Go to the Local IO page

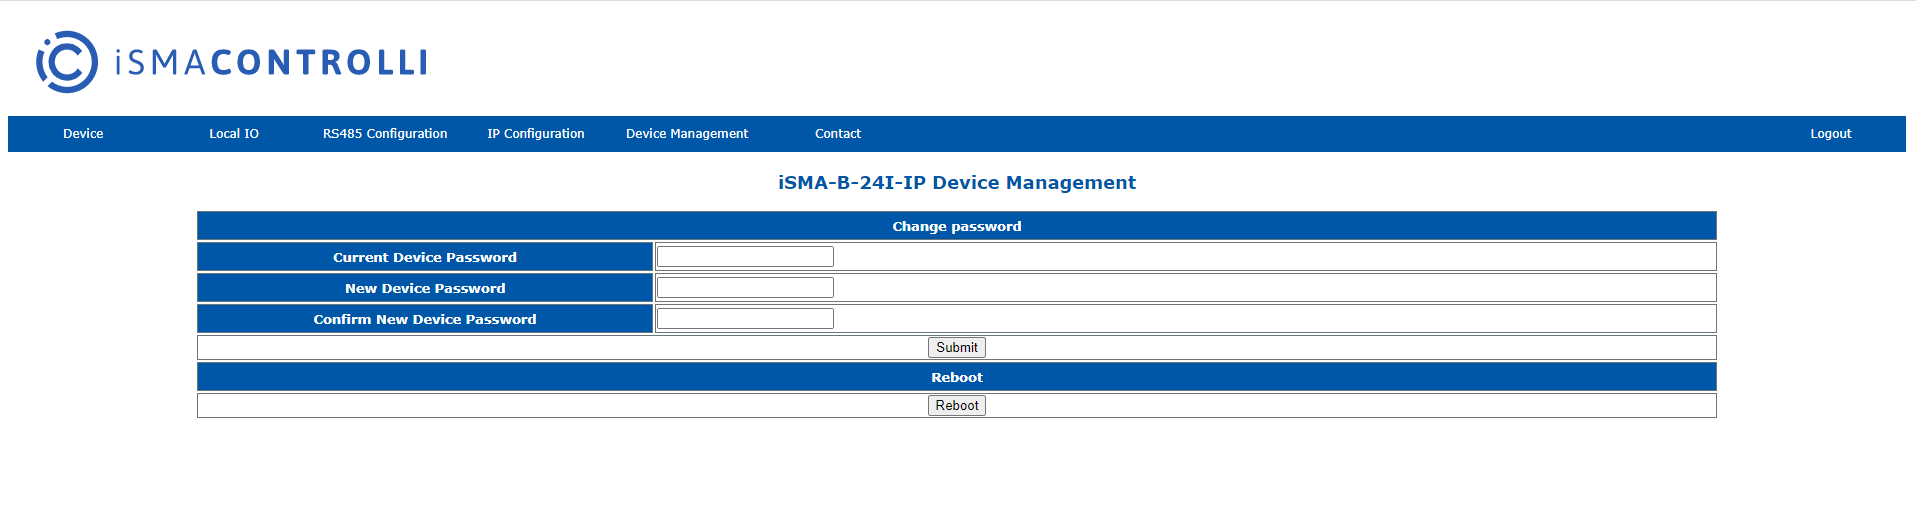click(x=234, y=134)
